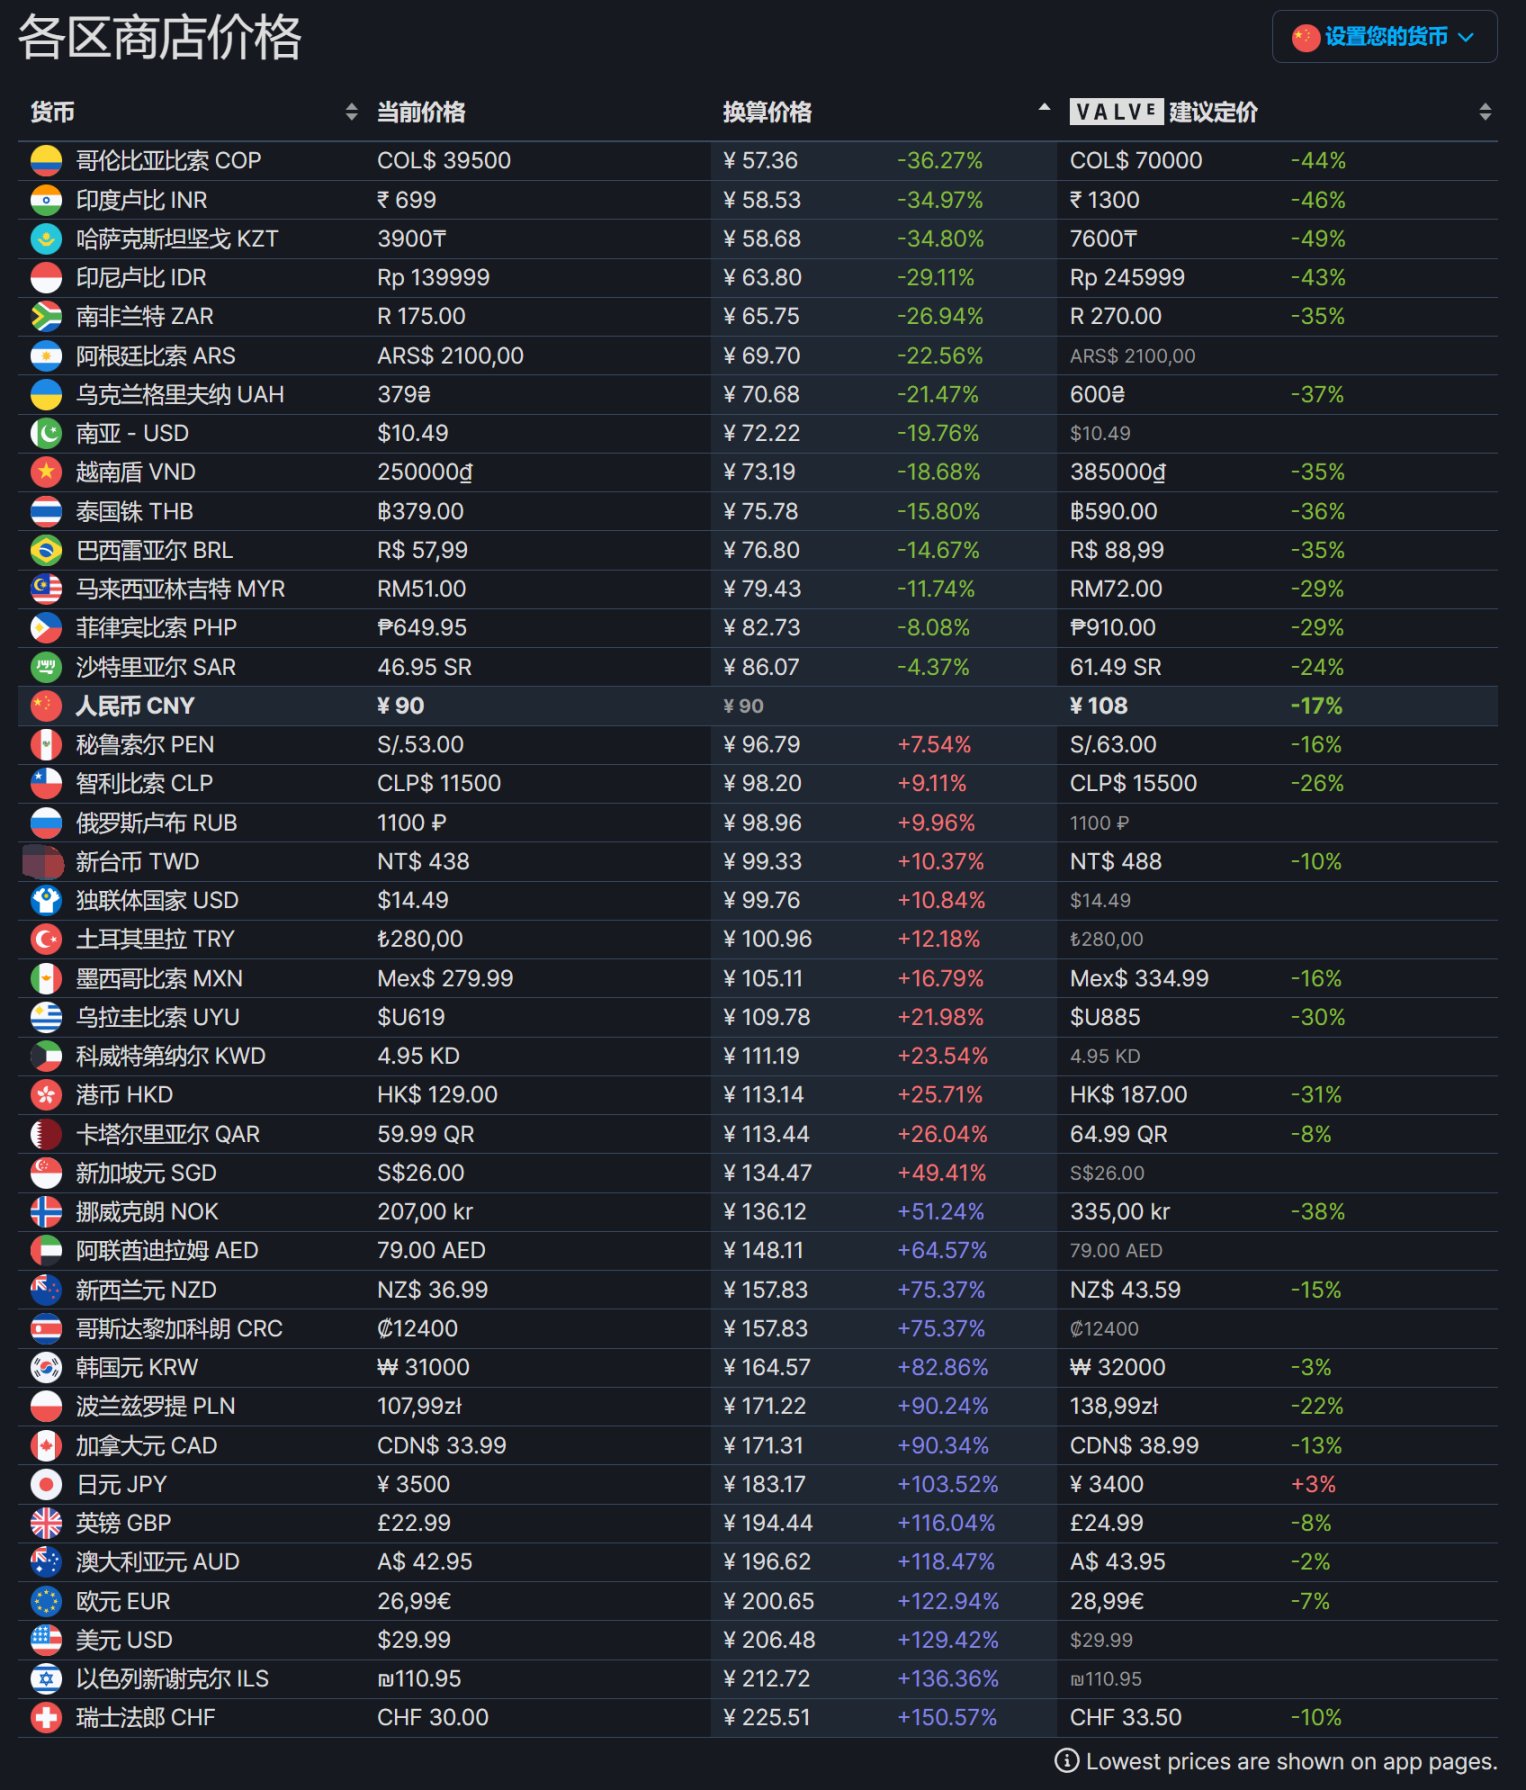Click the Colombia flag icon for COP
Viewport: 1526px width, 1790px height.
pyautogui.click(x=46, y=161)
